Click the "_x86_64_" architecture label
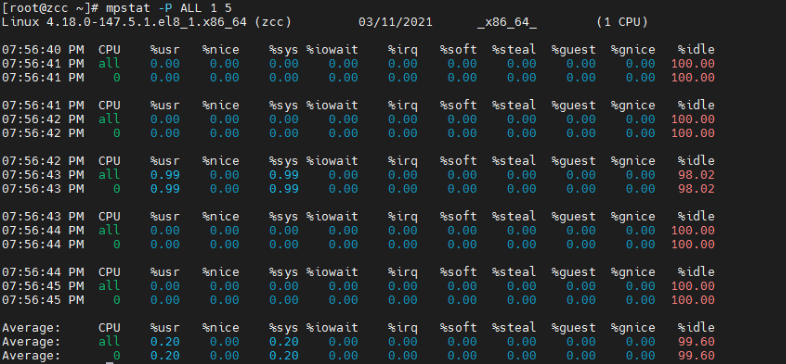This screenshot has width=786, height=364. (x=507, y=23)
